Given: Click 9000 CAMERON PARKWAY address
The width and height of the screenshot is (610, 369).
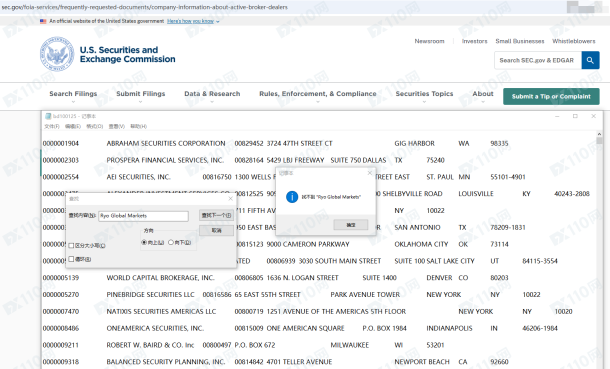Looking at the screenshot, I should point(308,244).
